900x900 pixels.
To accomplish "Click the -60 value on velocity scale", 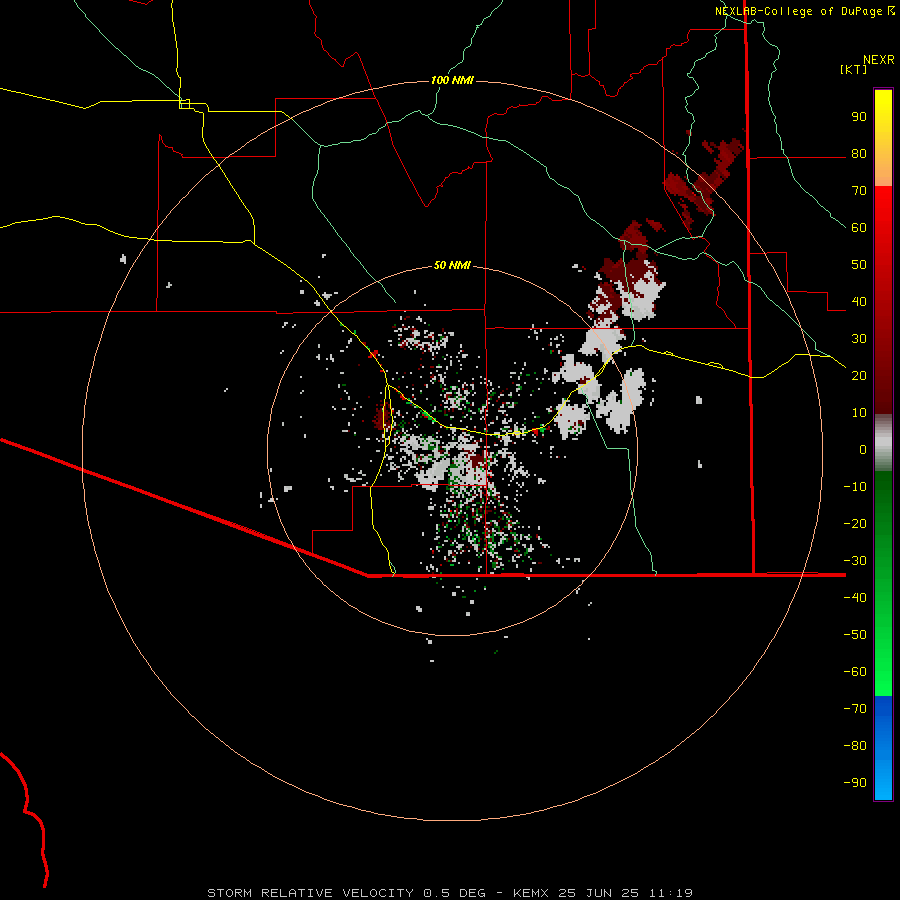I will click(x=855, y=672).
